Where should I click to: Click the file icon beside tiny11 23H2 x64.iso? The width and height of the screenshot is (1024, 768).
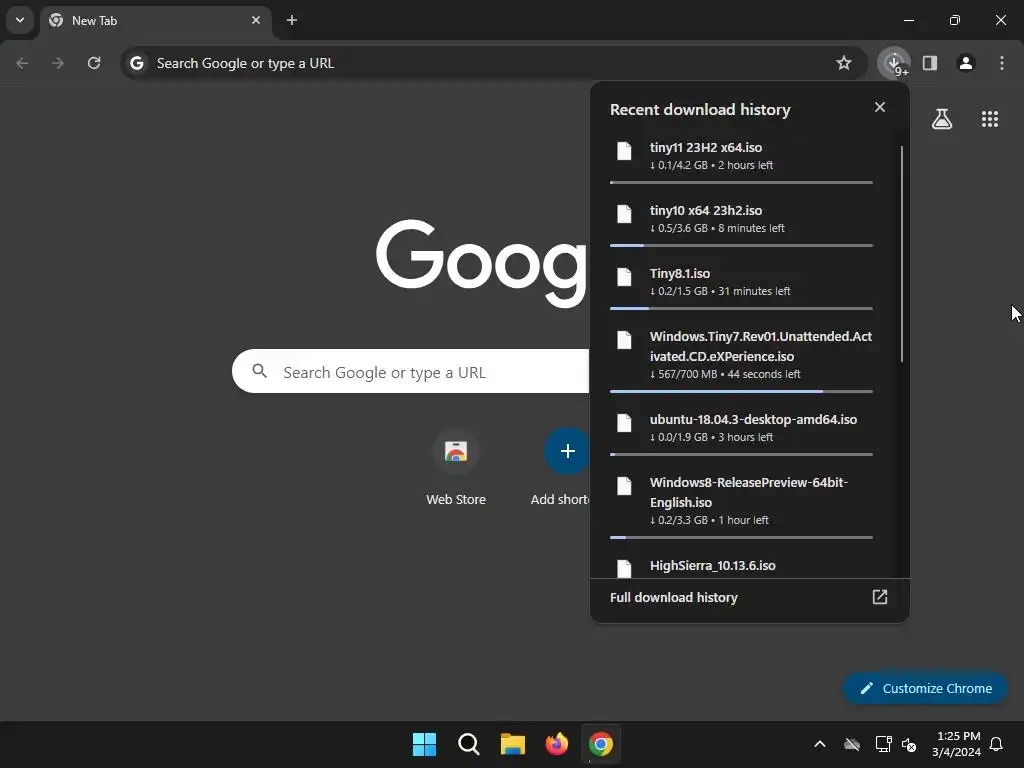pyautogui.click(x=624, y=151)
